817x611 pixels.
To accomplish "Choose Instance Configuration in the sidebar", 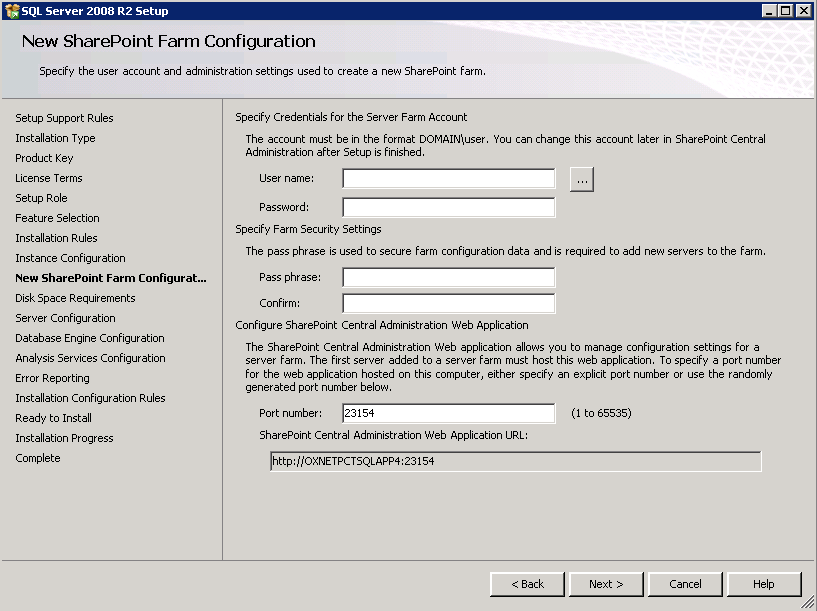I will 70,258.
